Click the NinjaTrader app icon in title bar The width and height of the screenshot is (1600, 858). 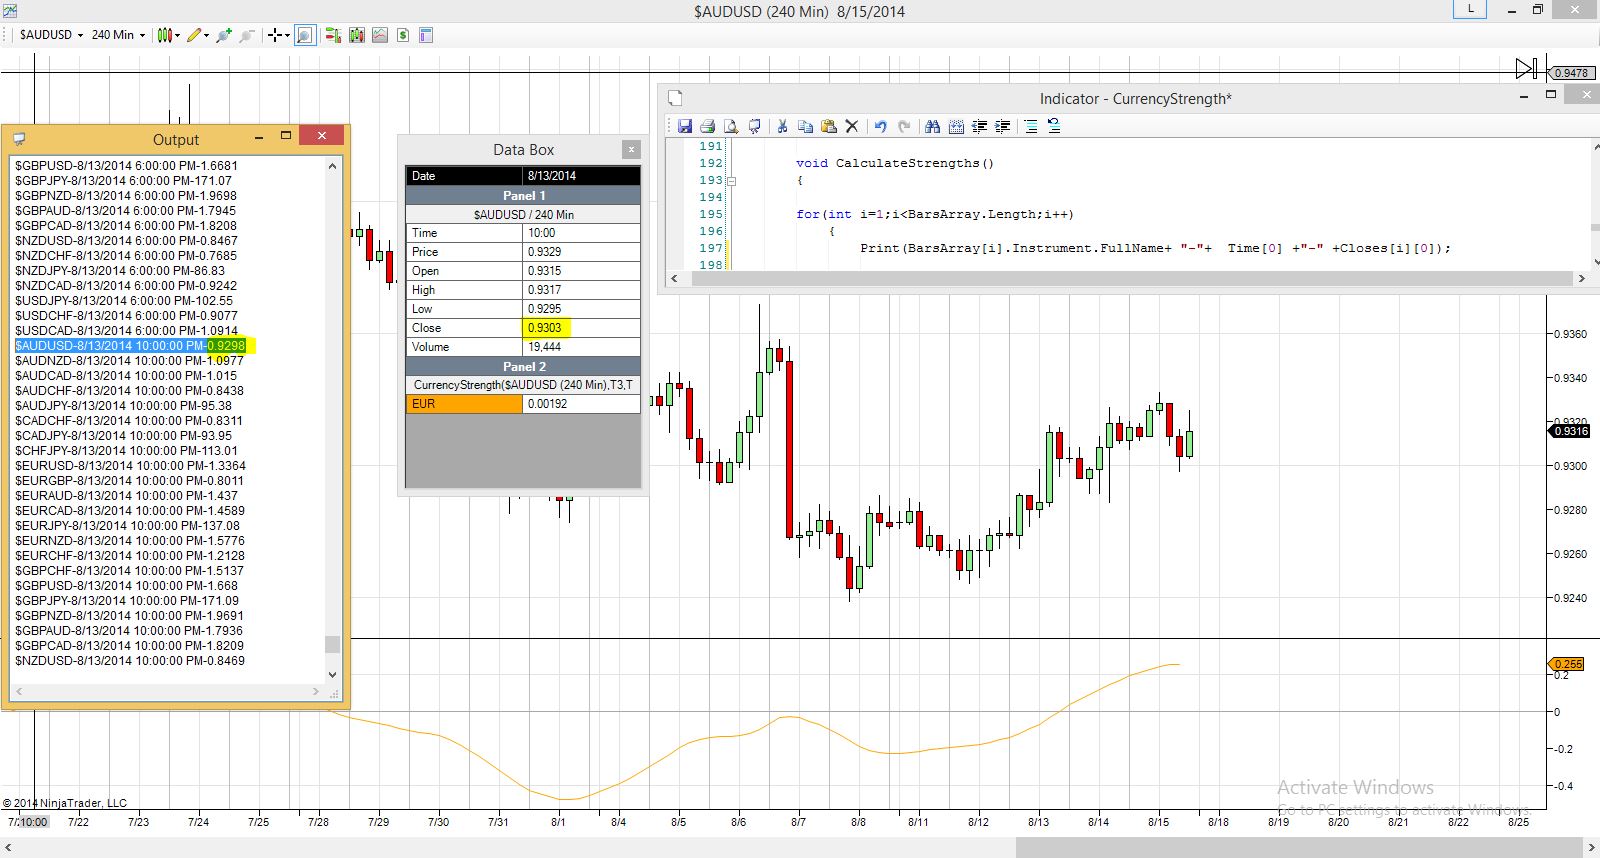pos(9,10)
